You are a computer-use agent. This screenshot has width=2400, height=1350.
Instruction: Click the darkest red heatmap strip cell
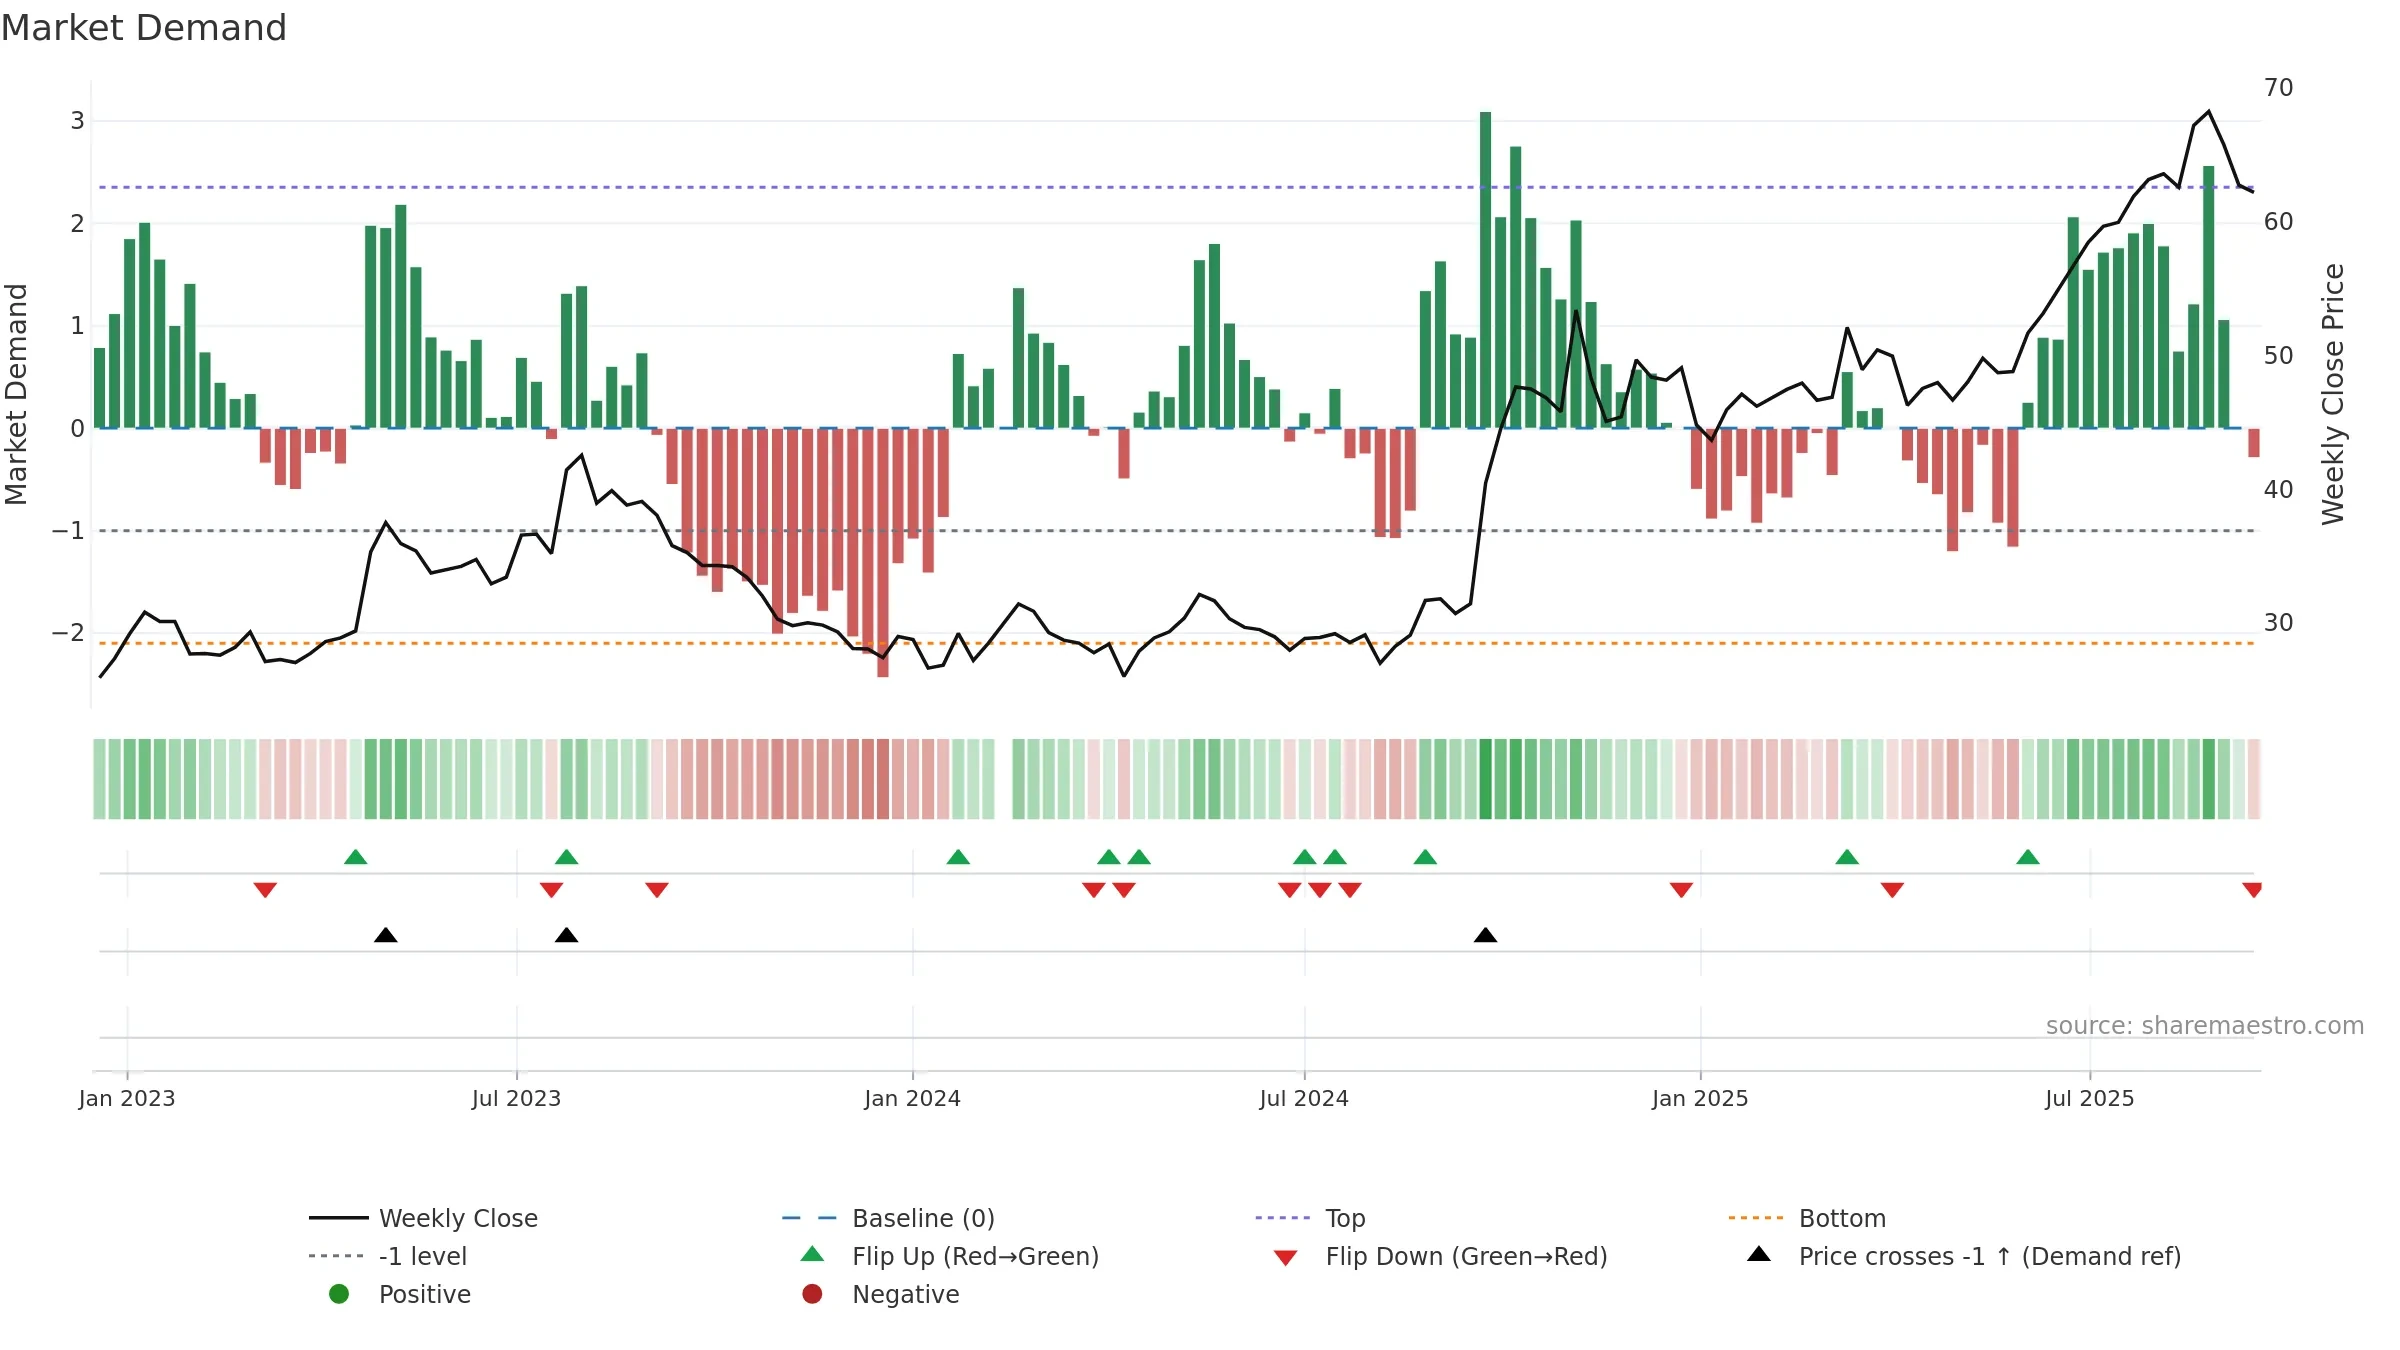pos(883,779)
